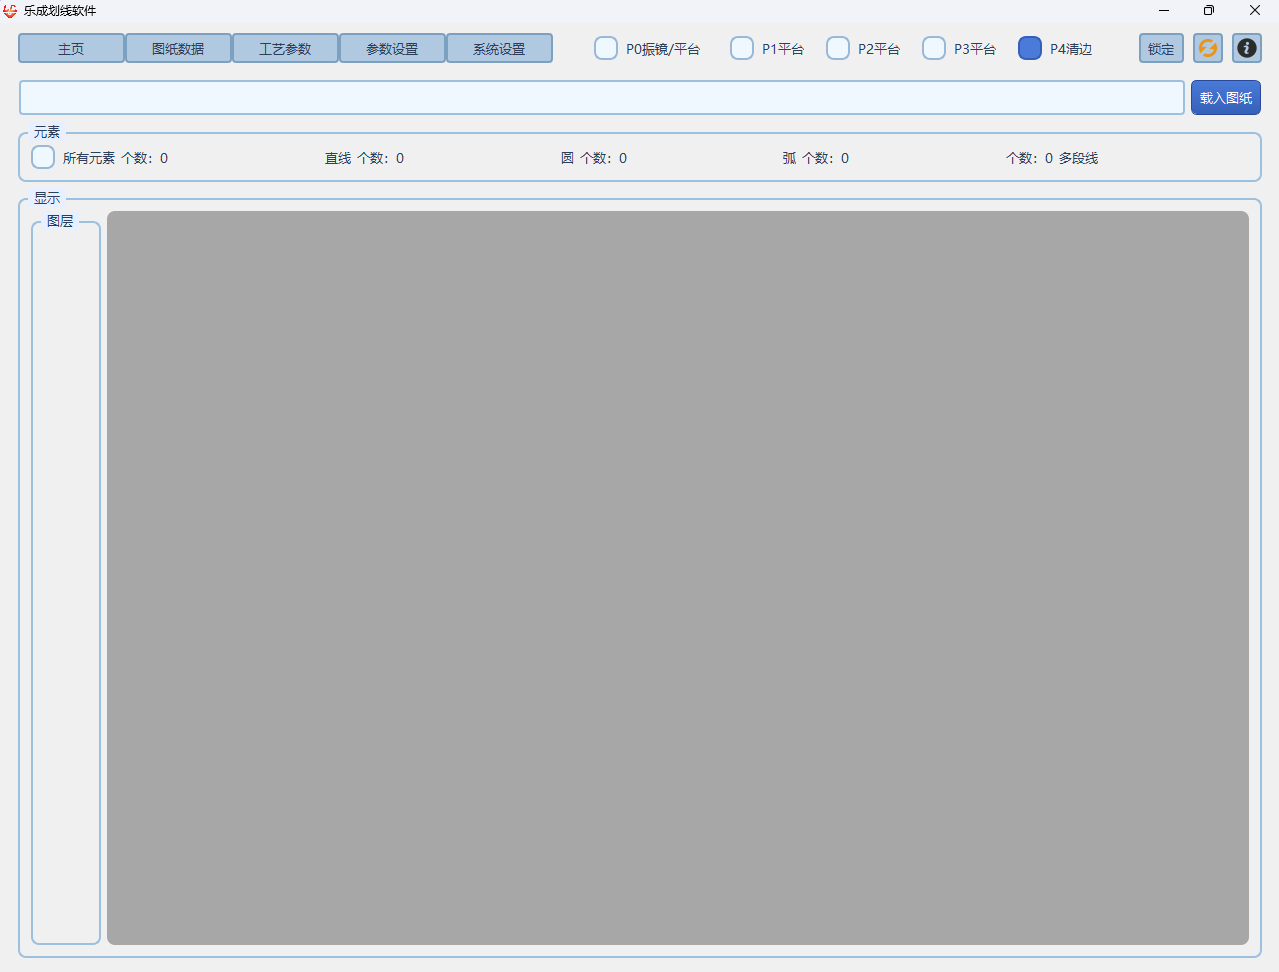Minimize the 乐成划线软件 window
Screen dimensions: 1279x972
click(x=1164, y=11)
